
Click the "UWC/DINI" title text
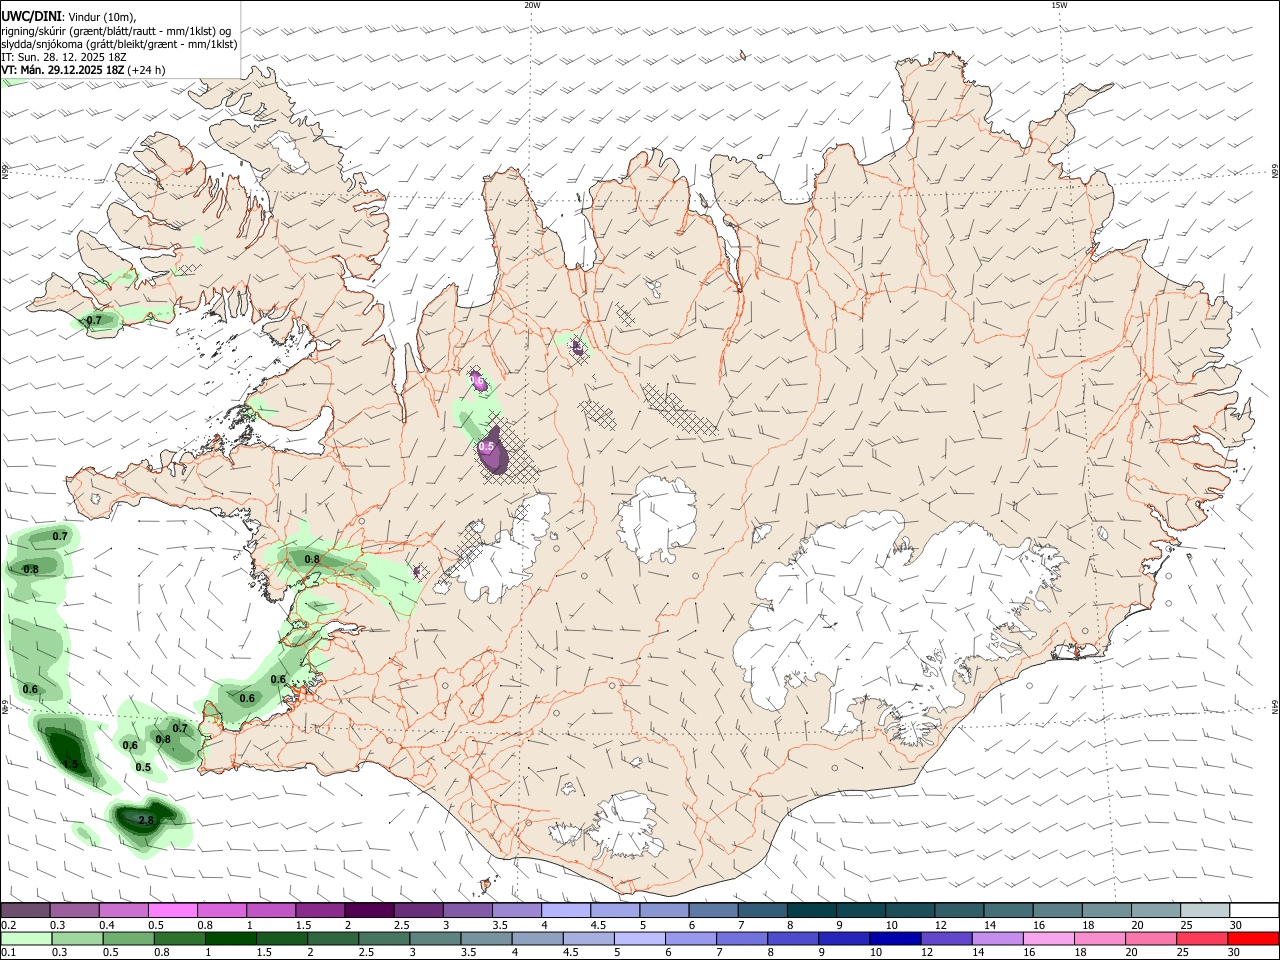(x=31, y=16)
